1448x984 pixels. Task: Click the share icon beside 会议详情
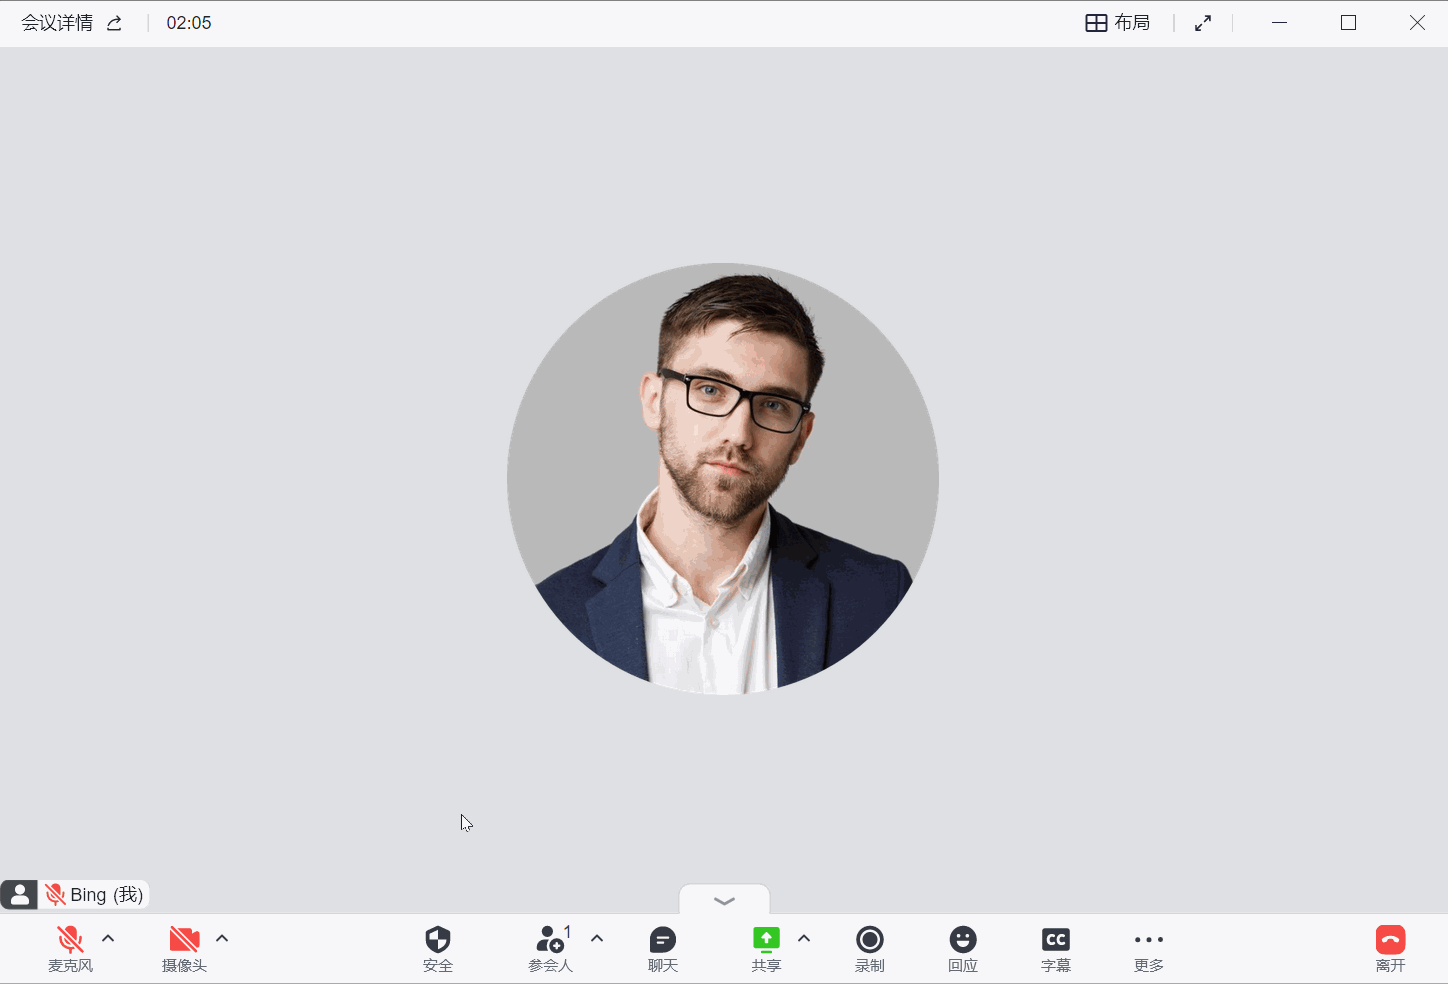[x=115, y=23]
